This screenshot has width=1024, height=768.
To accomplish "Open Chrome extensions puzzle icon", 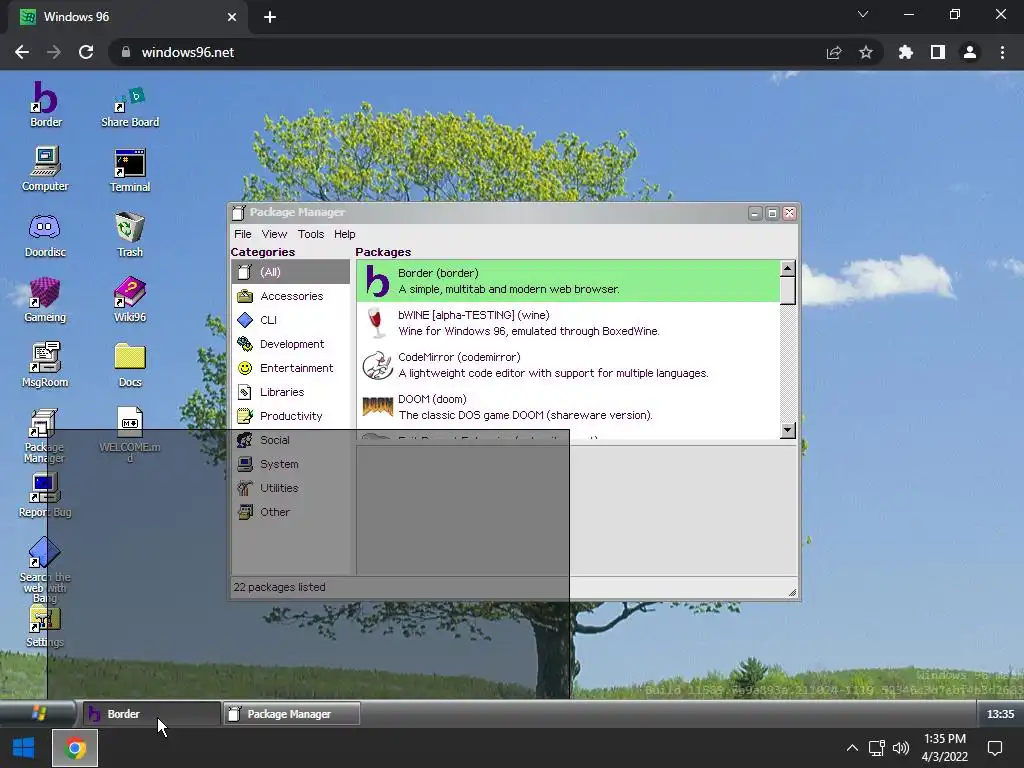I will (905, 52).
